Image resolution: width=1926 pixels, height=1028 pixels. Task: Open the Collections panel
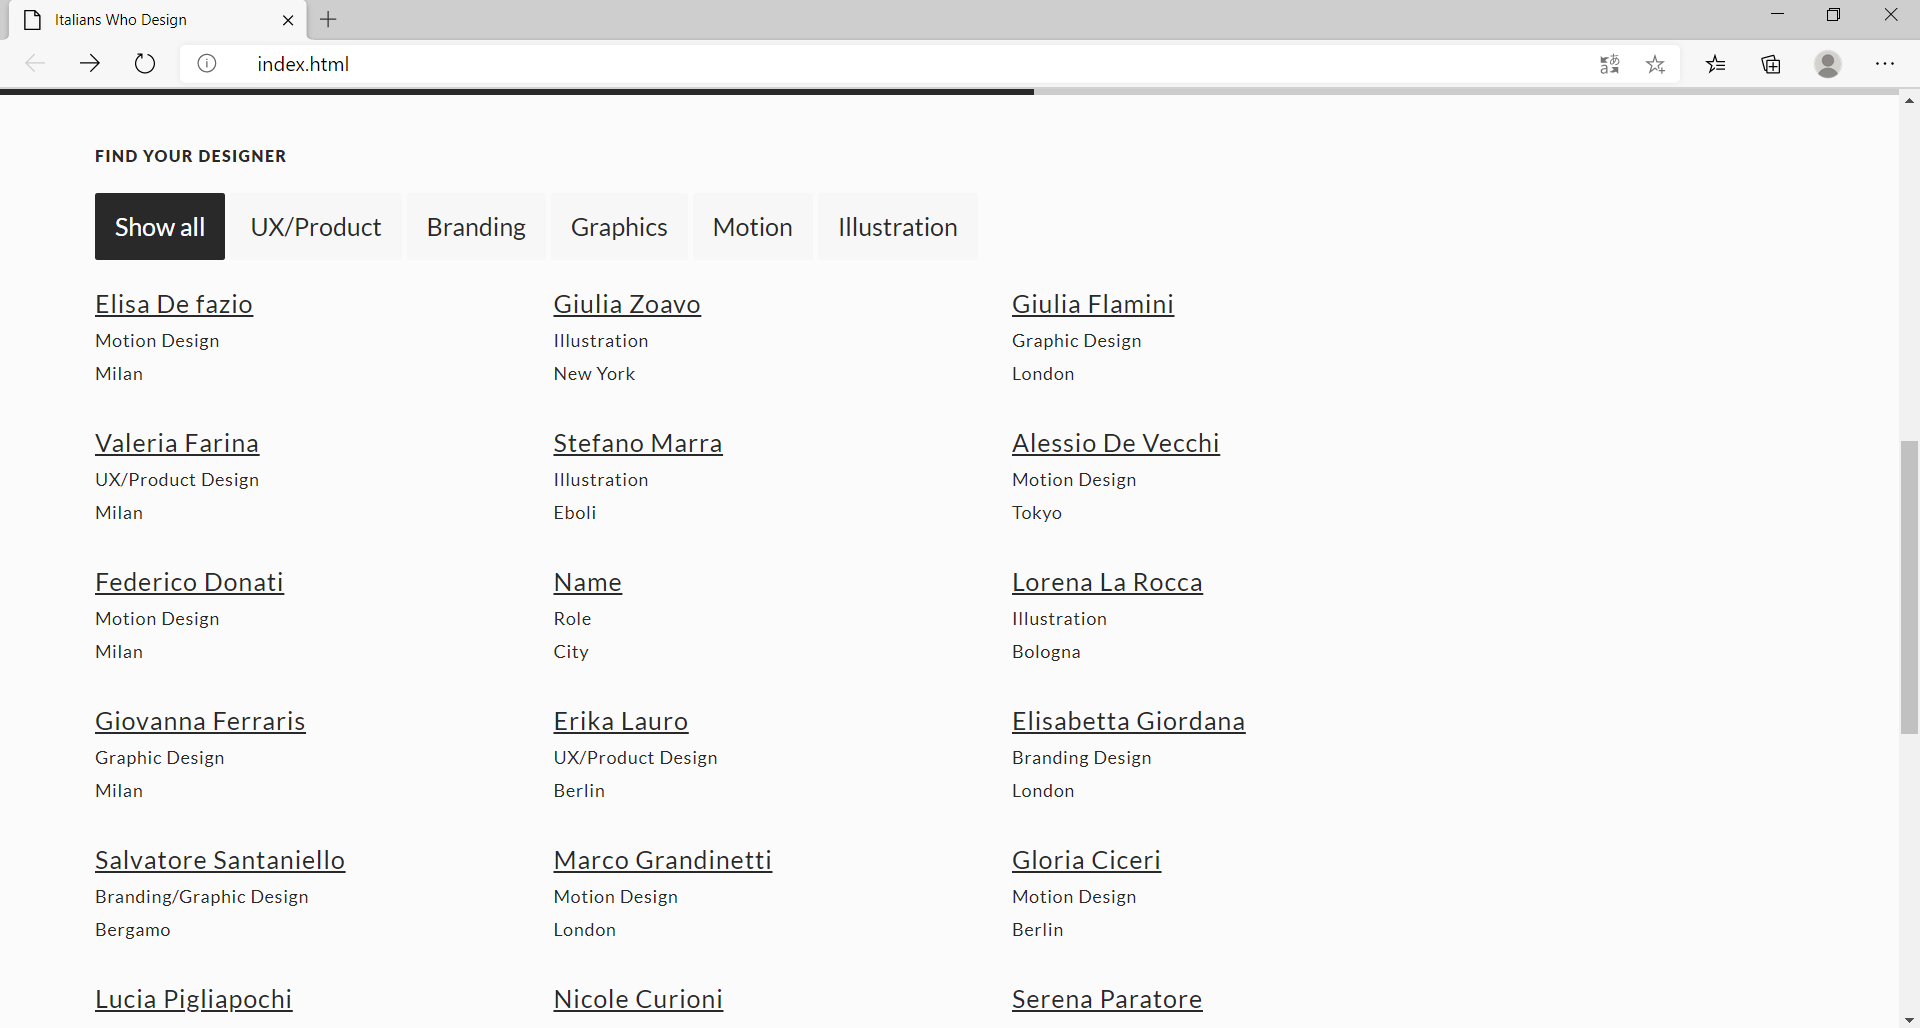pyautogui.click(x=1771, y=63)
